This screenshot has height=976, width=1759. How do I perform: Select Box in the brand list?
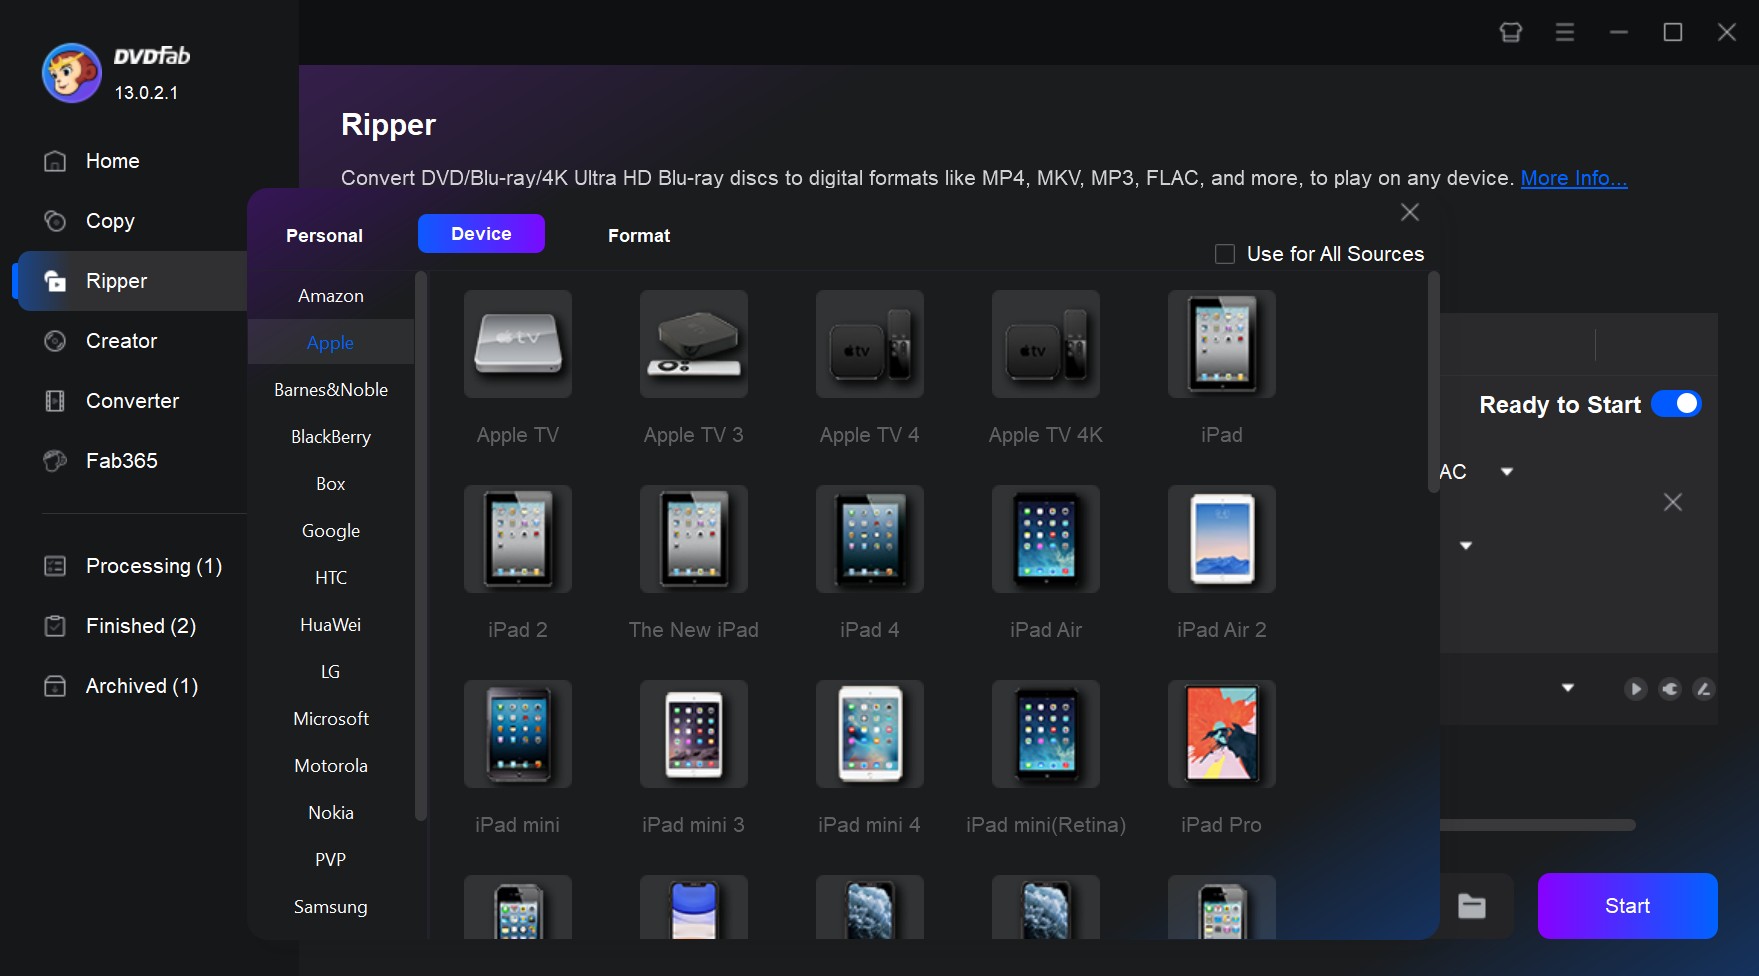click(x=331, y=484)
